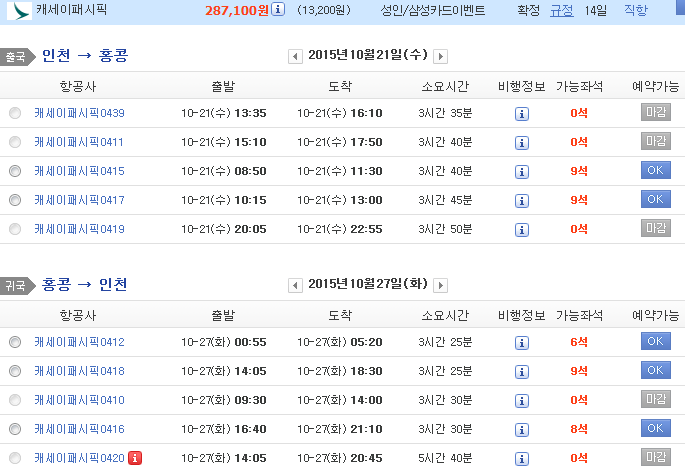Click OK button for flight 0417
The image size is (685, 471).
656,199
